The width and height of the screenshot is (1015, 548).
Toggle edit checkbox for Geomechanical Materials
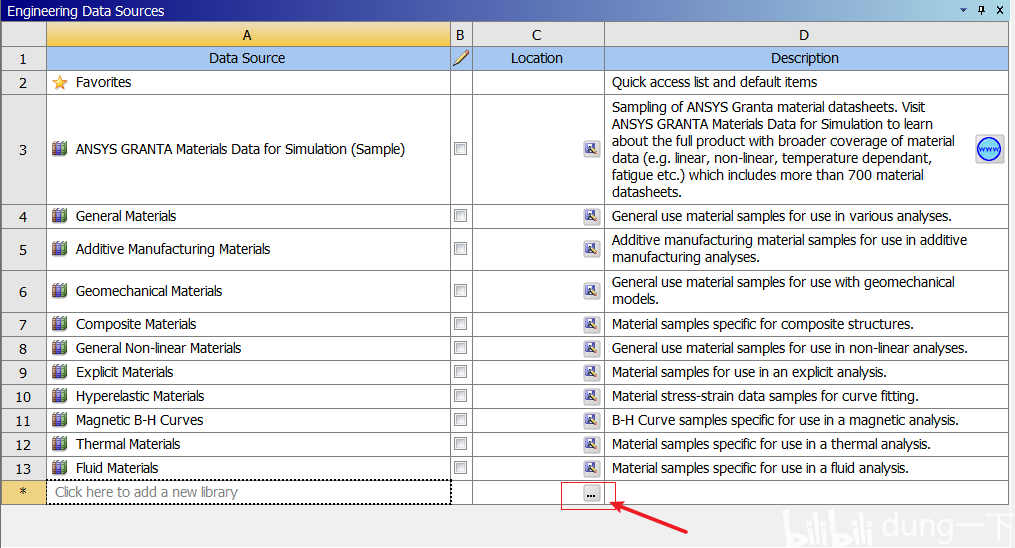coord(460,290)
